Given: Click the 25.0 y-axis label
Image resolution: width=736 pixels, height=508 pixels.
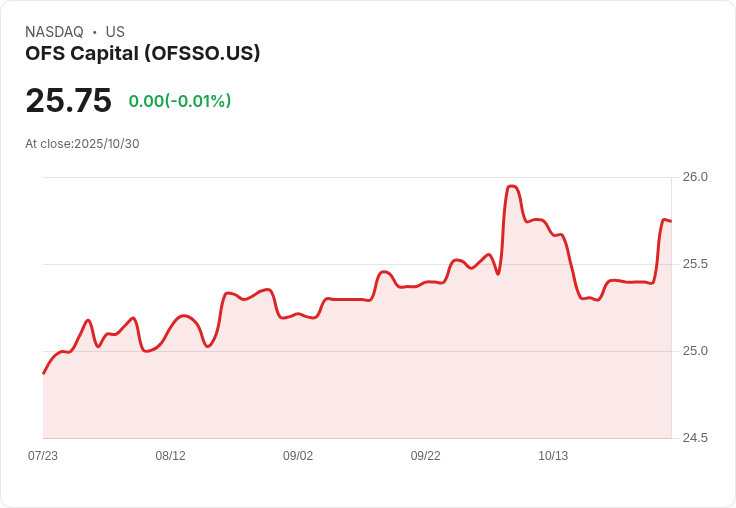Looking at the screenshot, I should 695,351.
